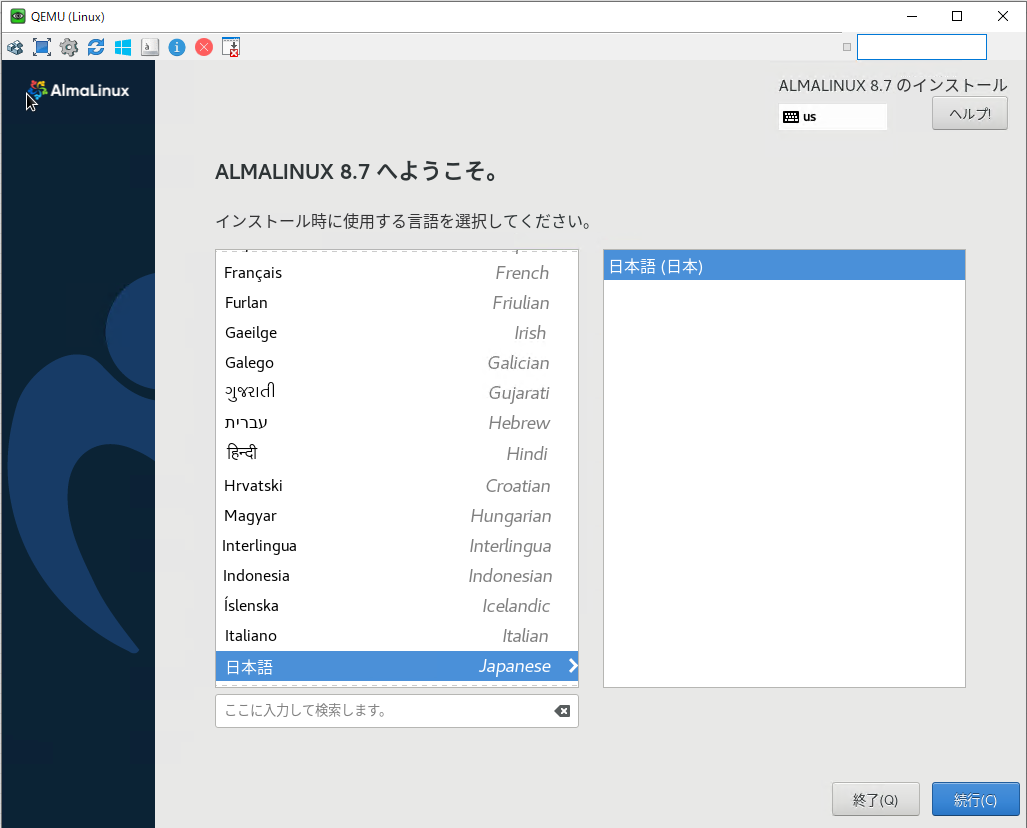Choose Italiano (Italian) language
1027x828 pixels.
click(397, 636)
